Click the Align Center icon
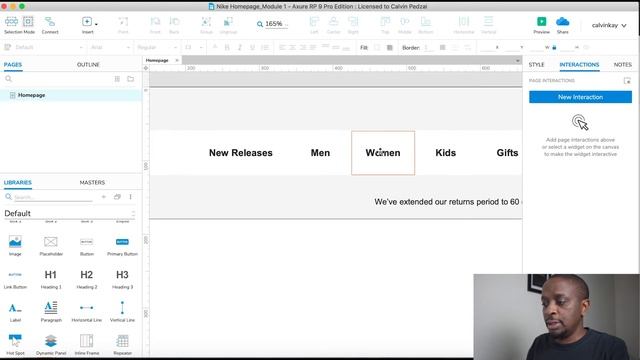 click(333, 21)
